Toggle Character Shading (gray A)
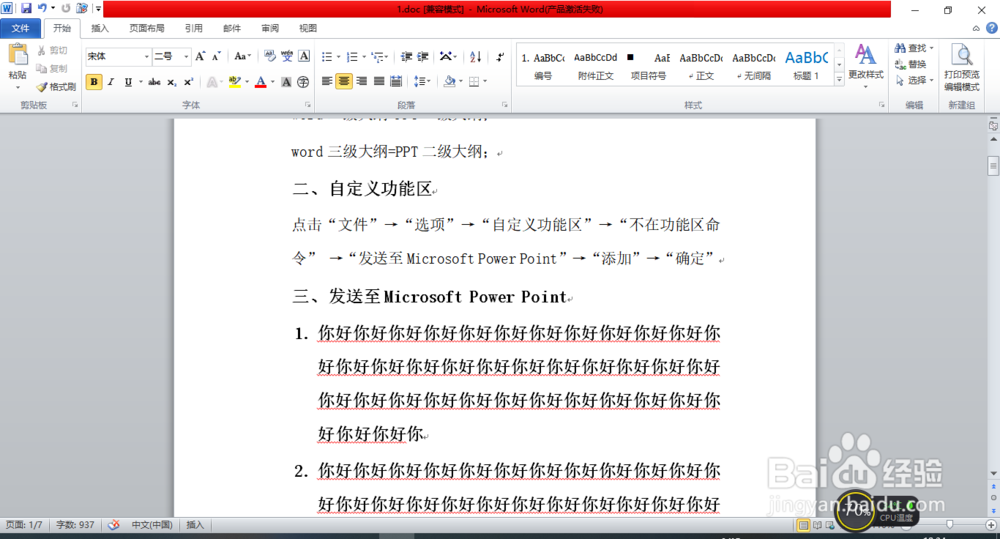This screenshot has height=539, width=1000. click(286, 82)
